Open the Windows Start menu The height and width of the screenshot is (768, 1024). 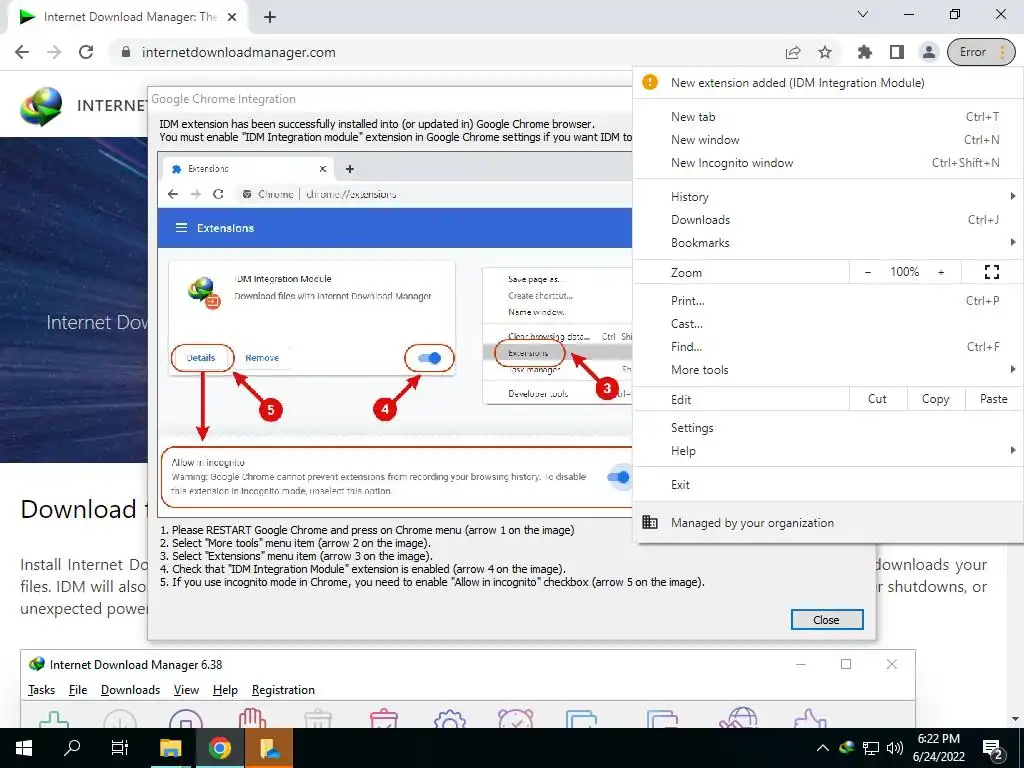point(24,748)
